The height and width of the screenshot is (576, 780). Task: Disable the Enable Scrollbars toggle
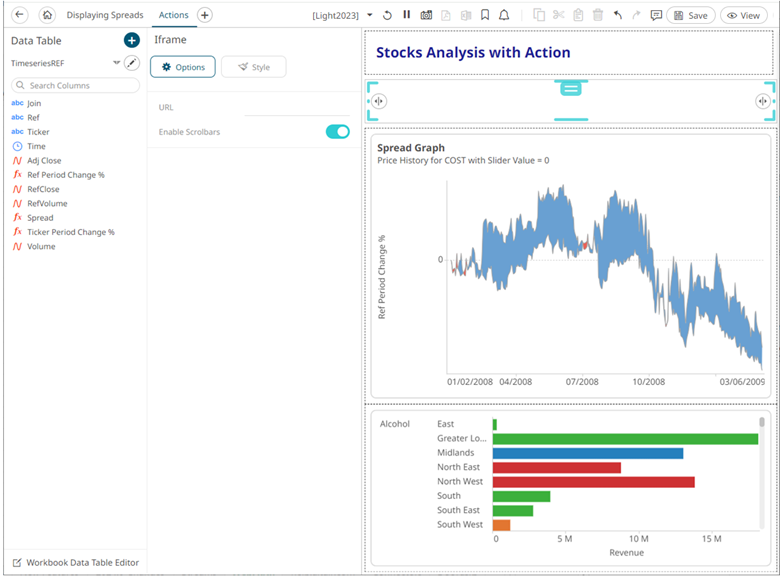(337, 132)
